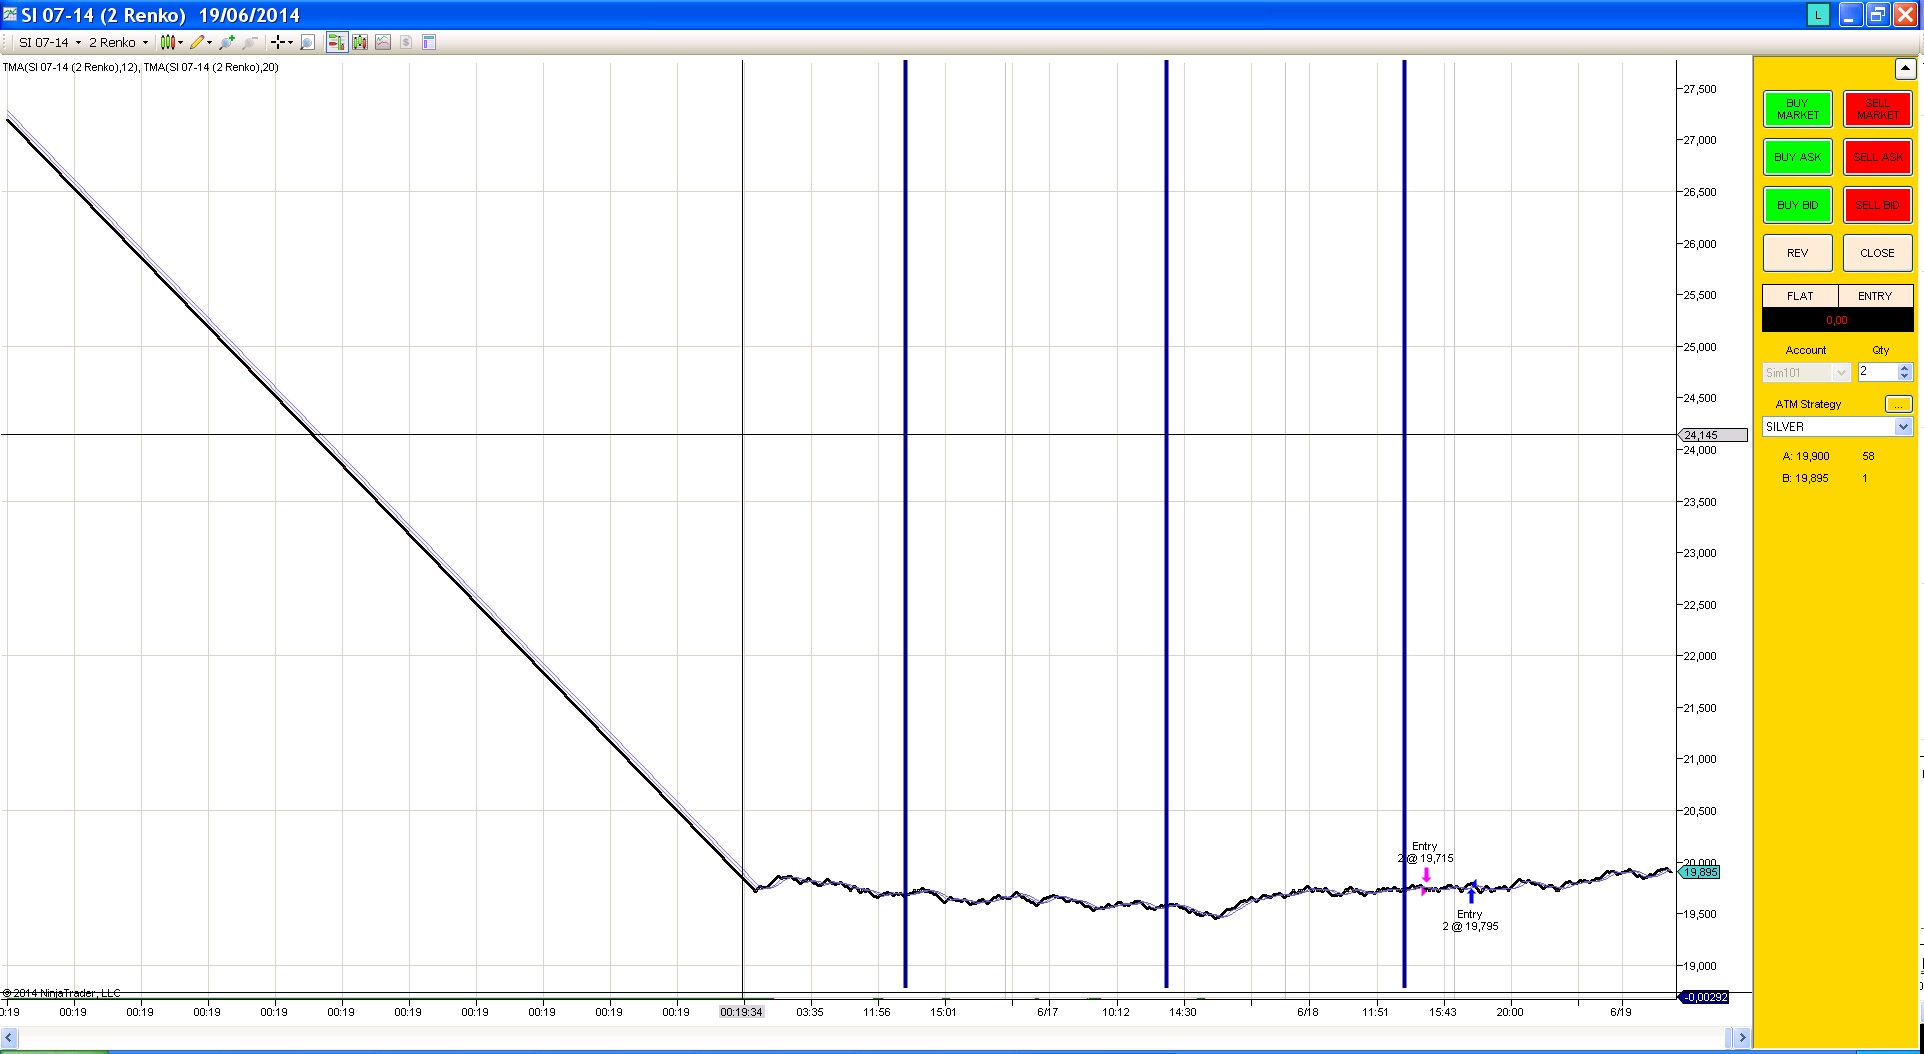Click the green BUY MARKET button
Image resolution: width=1924 pixels, height=1054 pixels.
1797,109
